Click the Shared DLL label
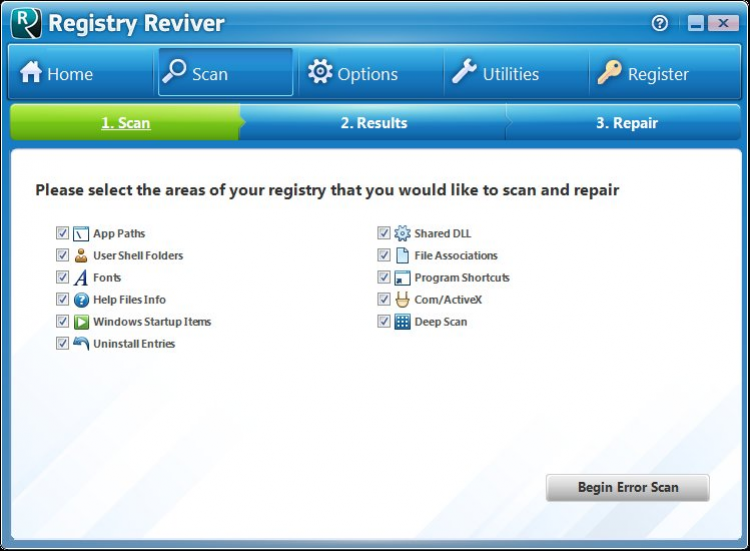Viewport: 750px width, 551px height. point(442,233)
